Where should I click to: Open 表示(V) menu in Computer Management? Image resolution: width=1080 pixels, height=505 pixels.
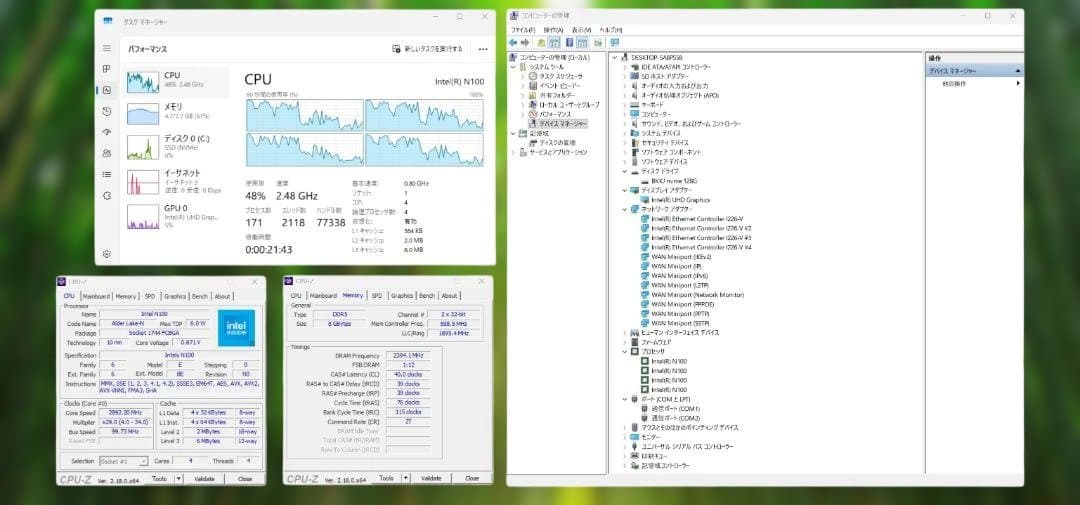pyautogui.click(x=582, y=30)
